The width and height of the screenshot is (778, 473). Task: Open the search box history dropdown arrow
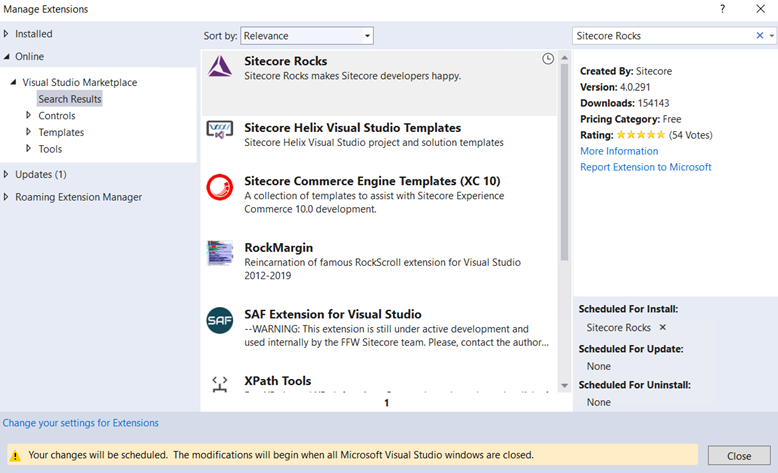(772, 36)
